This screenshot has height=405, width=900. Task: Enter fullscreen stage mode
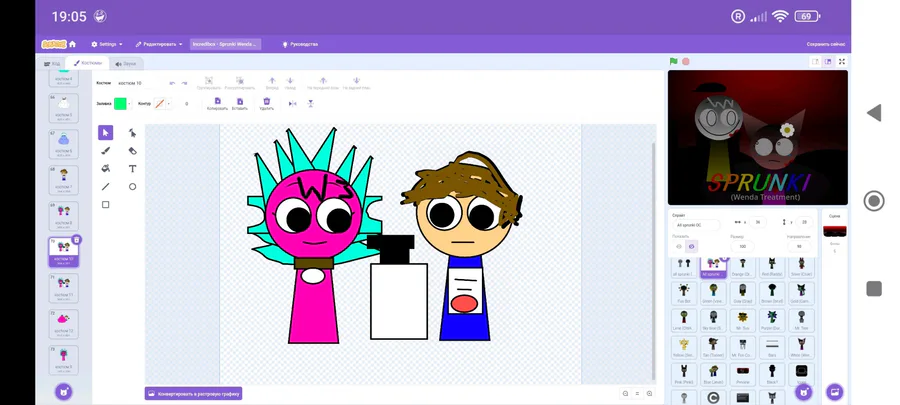coord(842,61)
